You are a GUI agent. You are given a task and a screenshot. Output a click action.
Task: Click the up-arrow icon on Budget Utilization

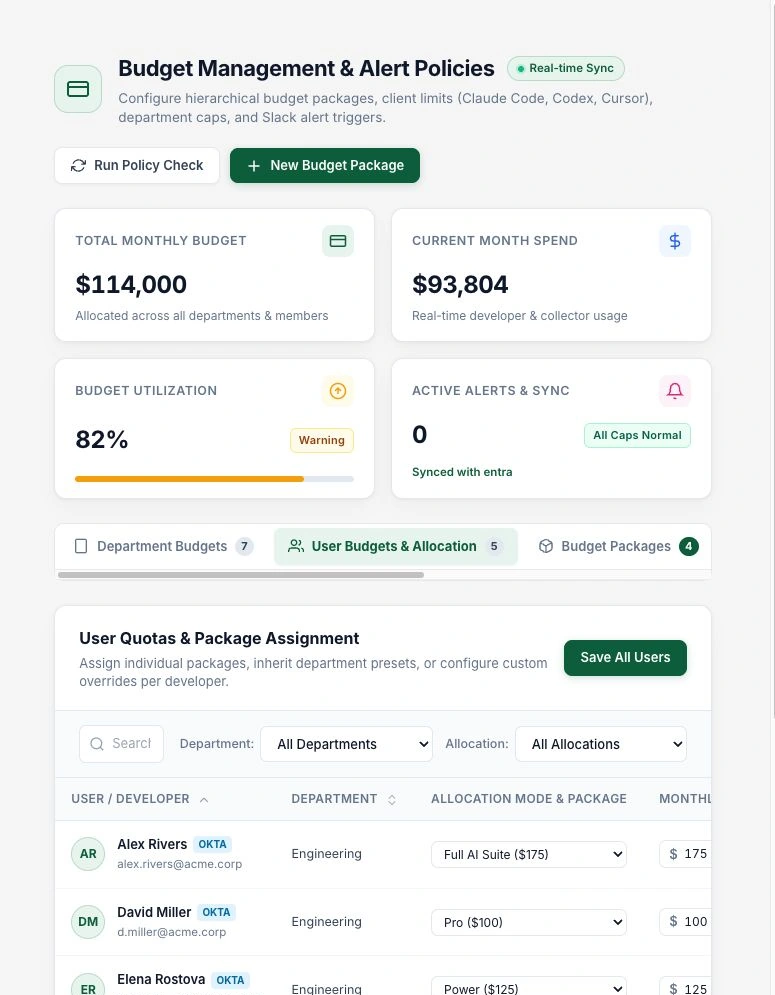(x=338, y=391)
